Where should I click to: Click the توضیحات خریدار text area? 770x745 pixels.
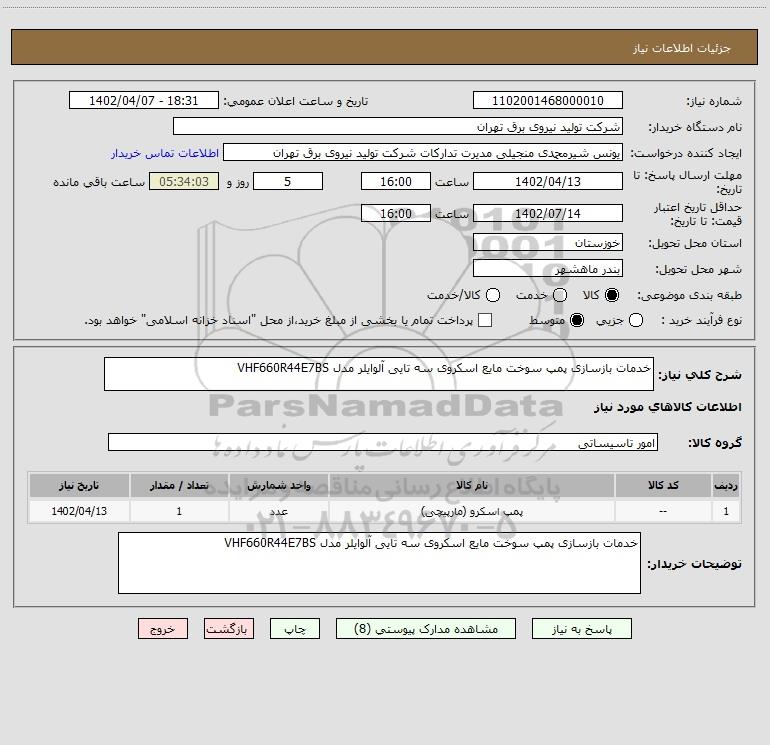click(379, 563)
